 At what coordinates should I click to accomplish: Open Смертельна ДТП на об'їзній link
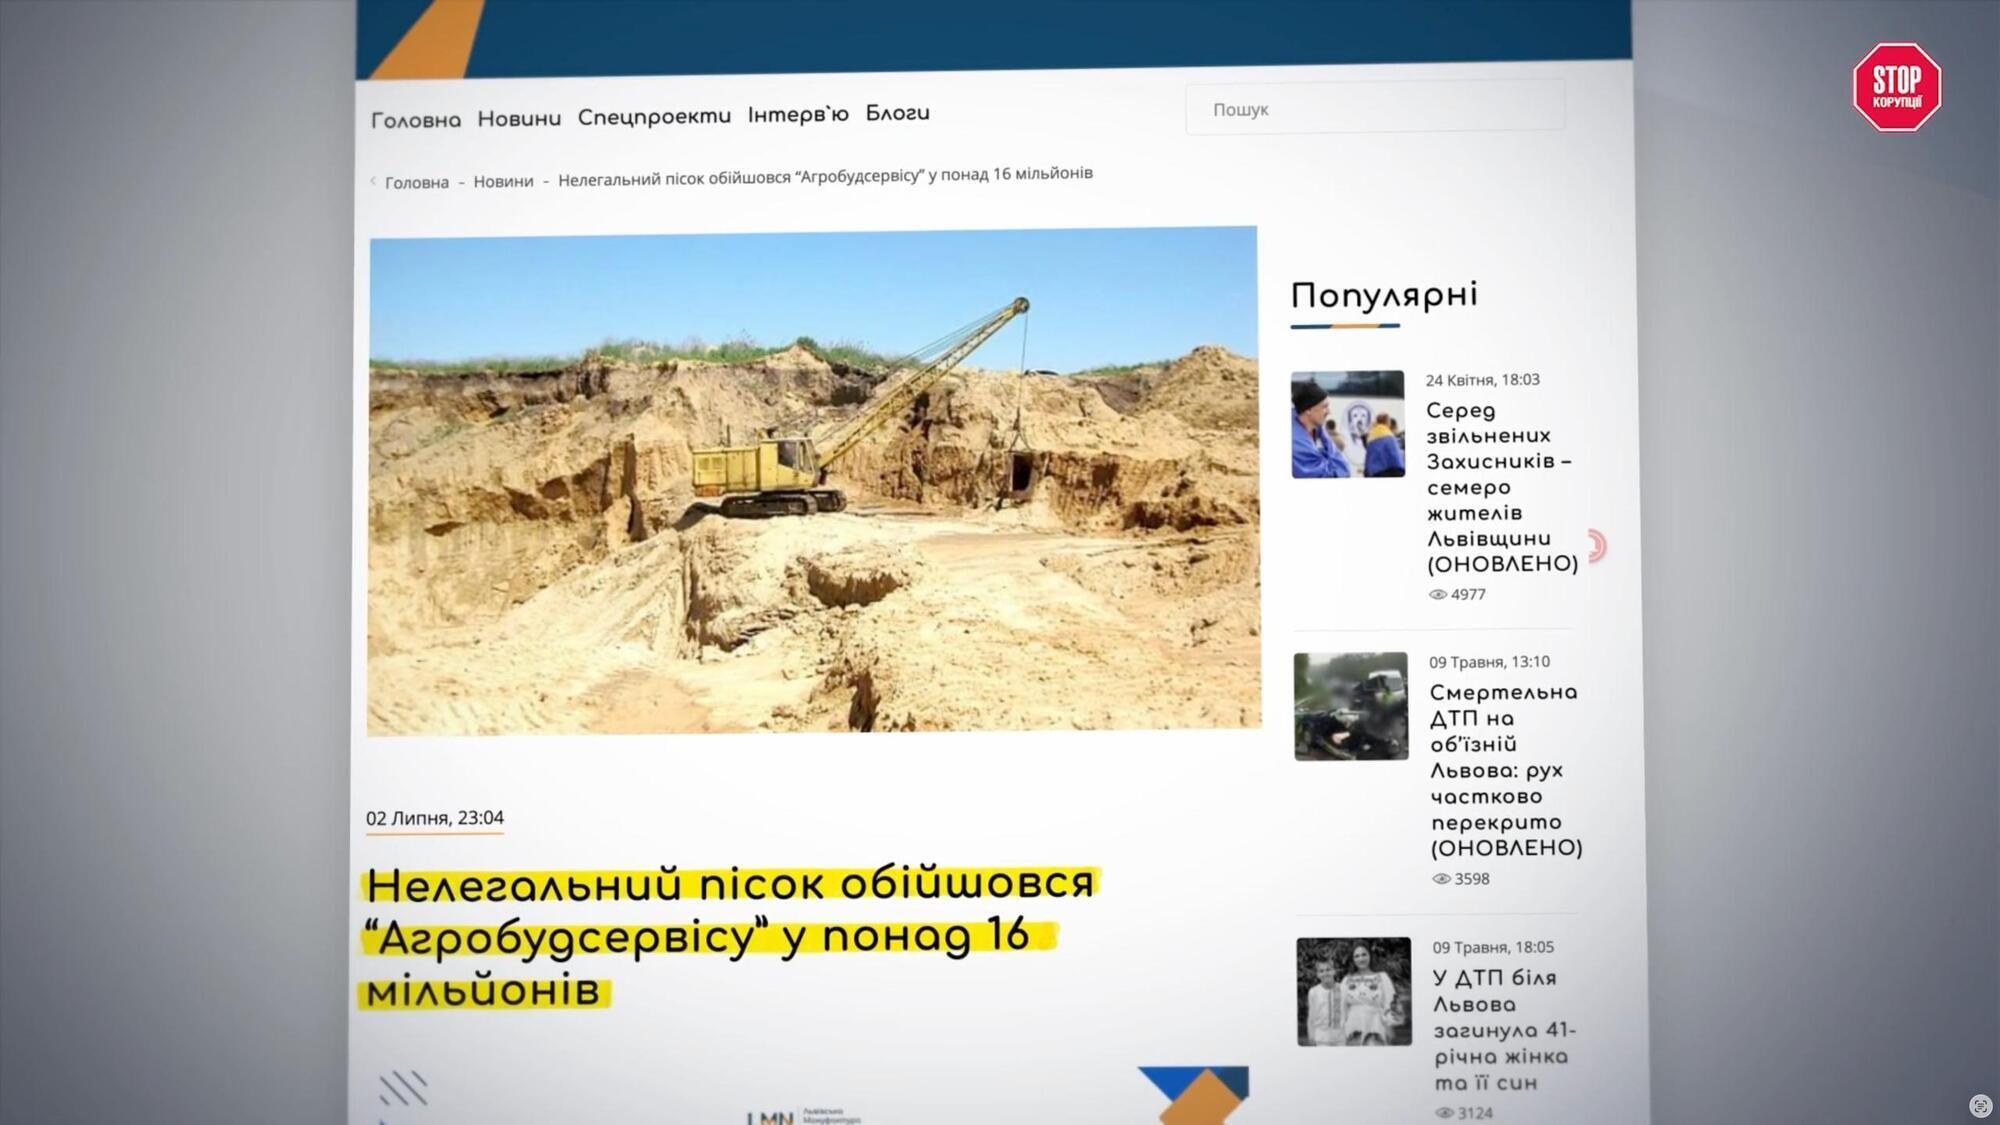1505,770
